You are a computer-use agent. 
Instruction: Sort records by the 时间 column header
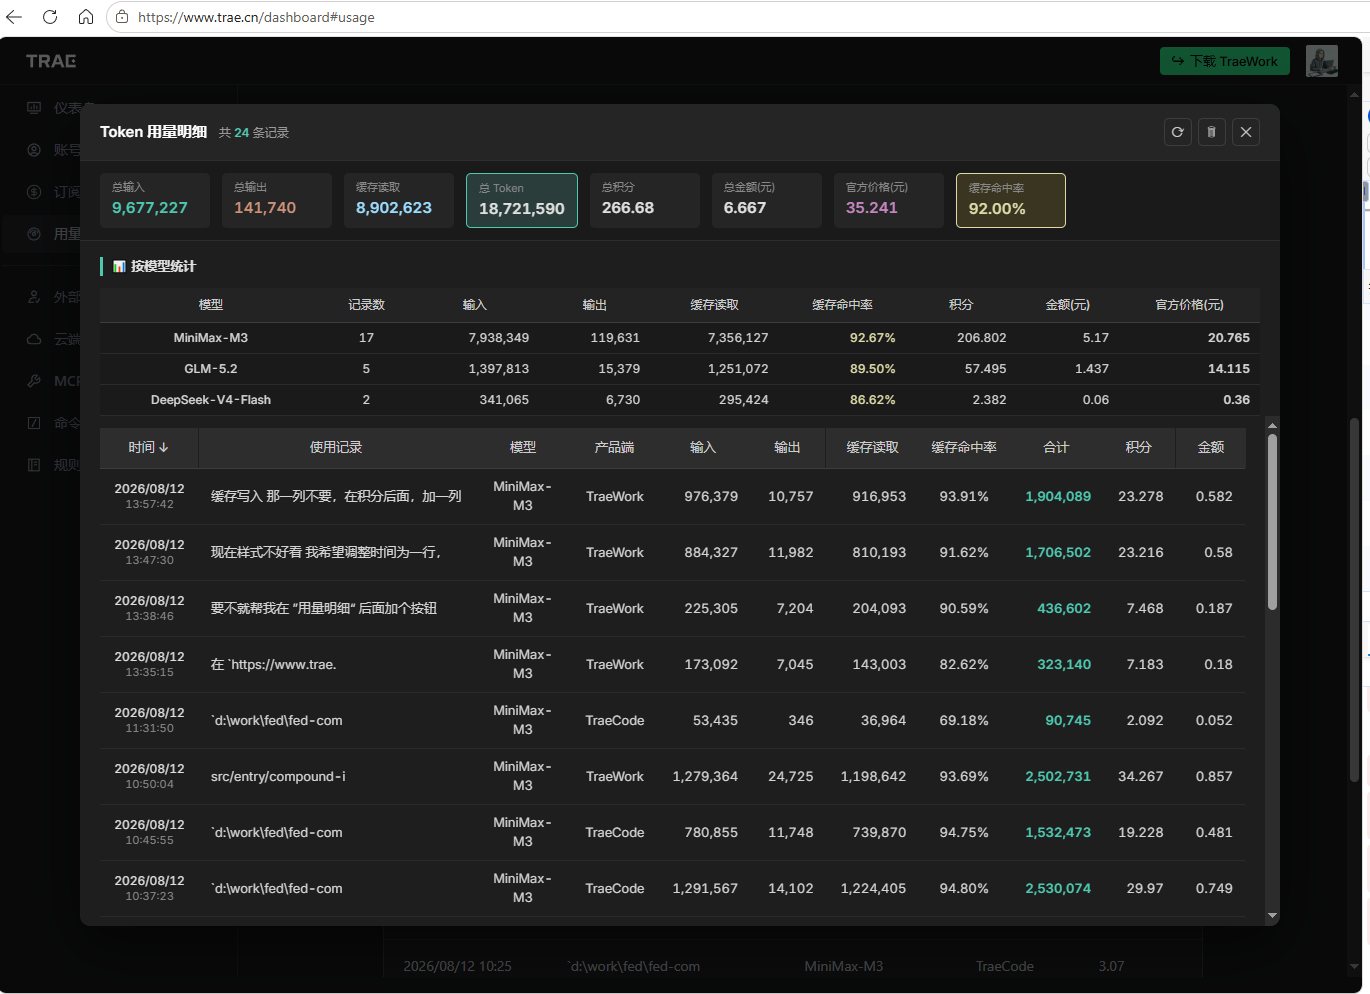coord(148,447)
